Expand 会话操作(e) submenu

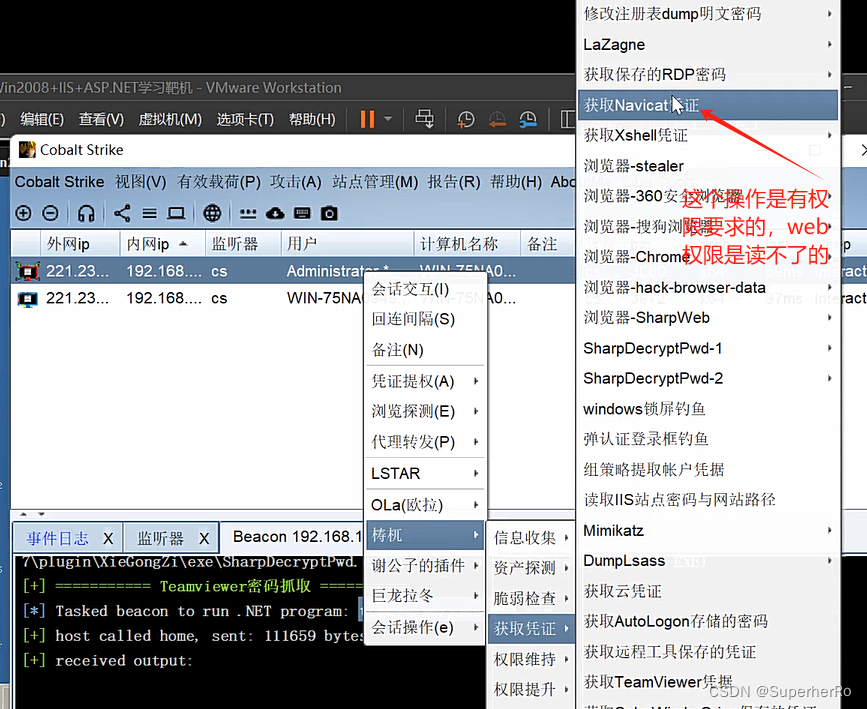coord(425,628)
